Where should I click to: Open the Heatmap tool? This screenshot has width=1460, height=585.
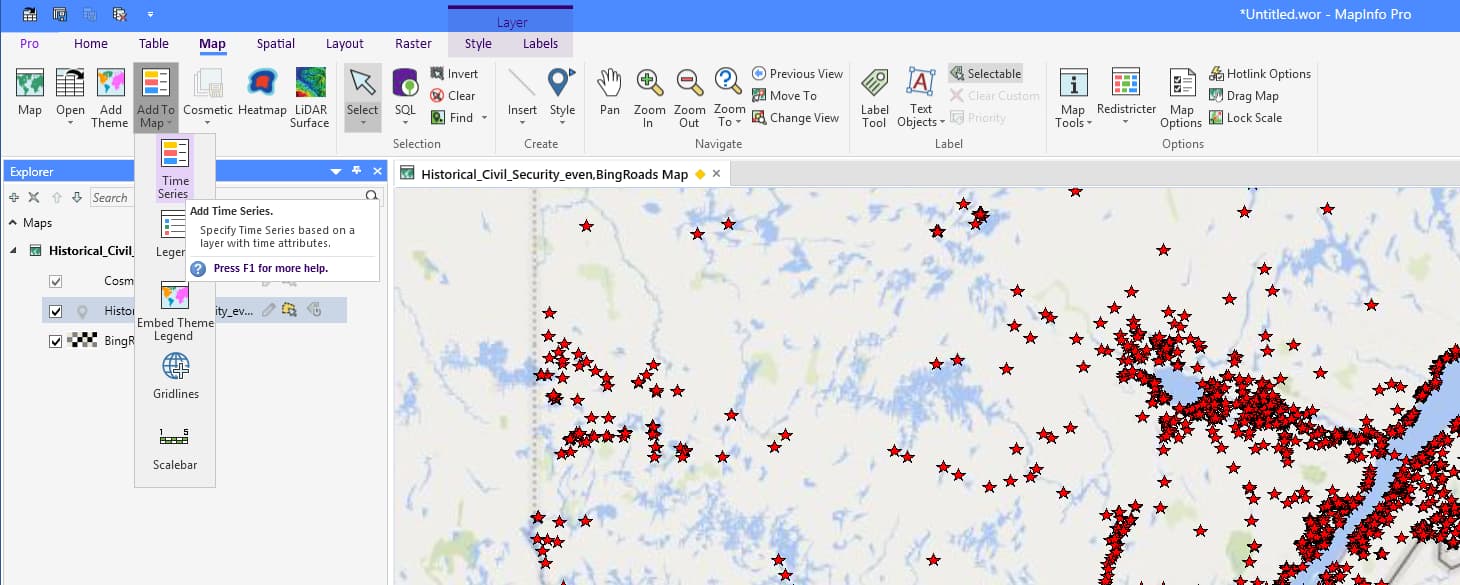[x=262, y=95]
